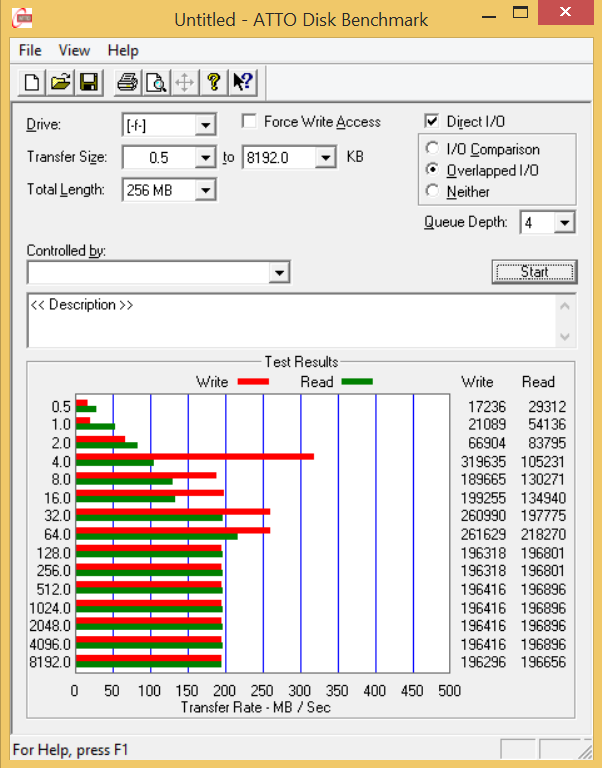Maximize the ATTO Disk Benchmark window

520,13
